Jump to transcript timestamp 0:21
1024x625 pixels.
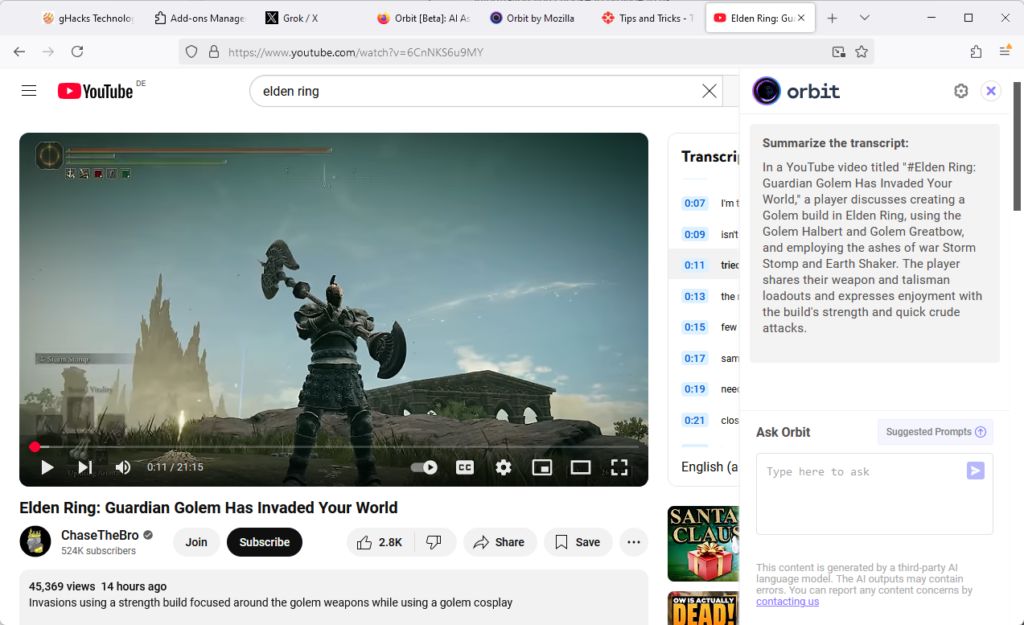[x=694, y=420]
